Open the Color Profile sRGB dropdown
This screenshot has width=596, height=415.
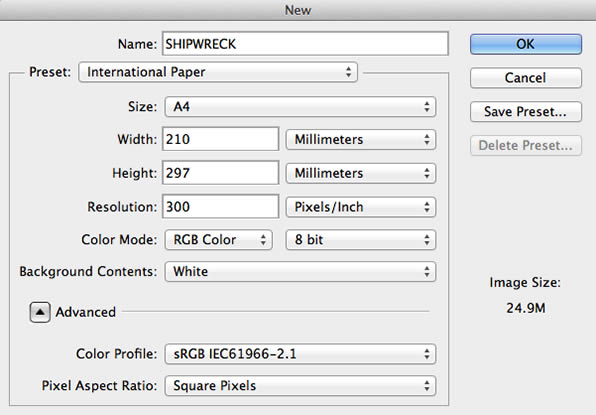click(x=300, y=354)
